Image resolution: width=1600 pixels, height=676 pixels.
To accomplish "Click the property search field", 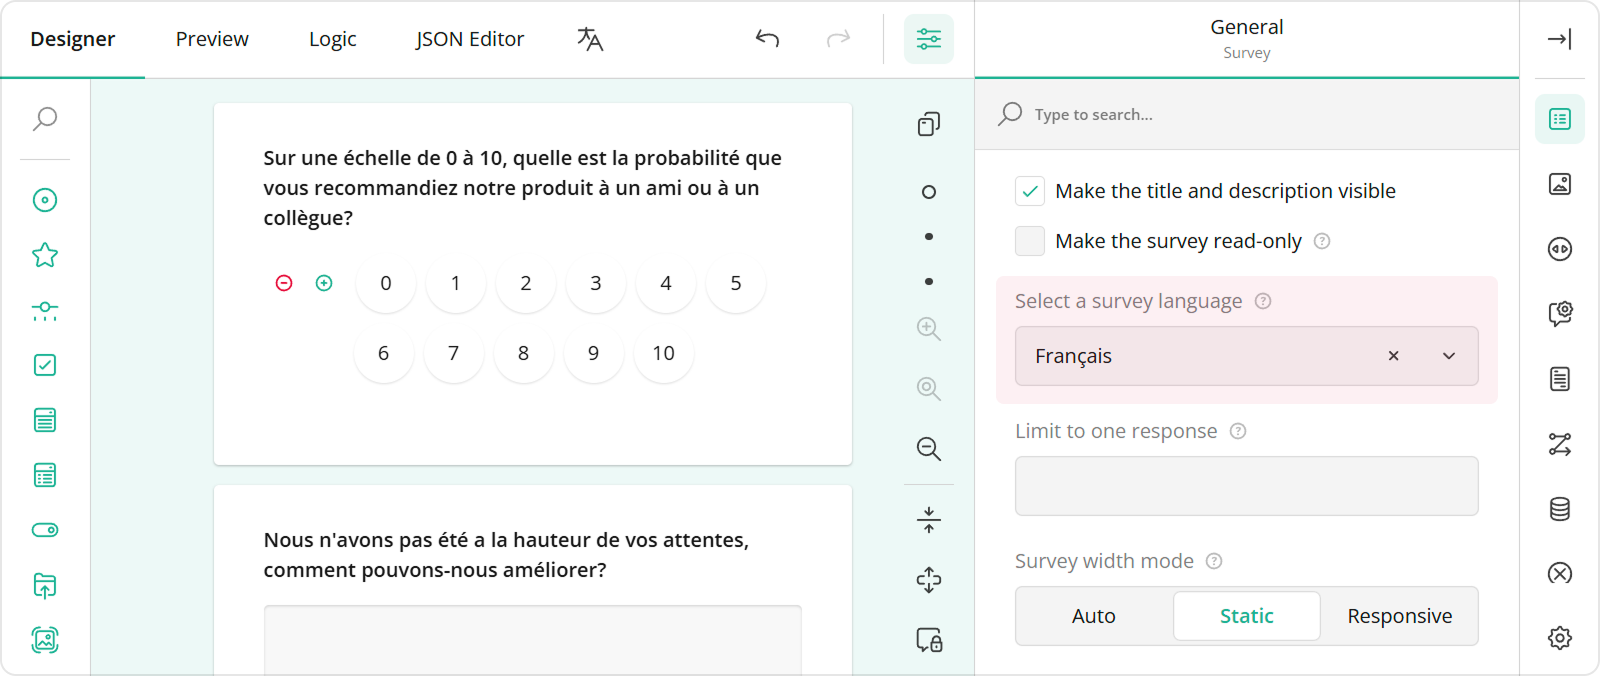I will coord(1247,114).
